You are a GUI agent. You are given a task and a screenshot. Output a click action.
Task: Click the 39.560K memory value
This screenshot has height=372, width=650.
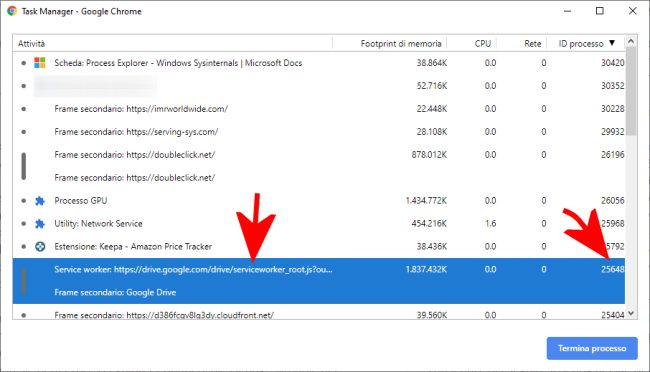432,315
